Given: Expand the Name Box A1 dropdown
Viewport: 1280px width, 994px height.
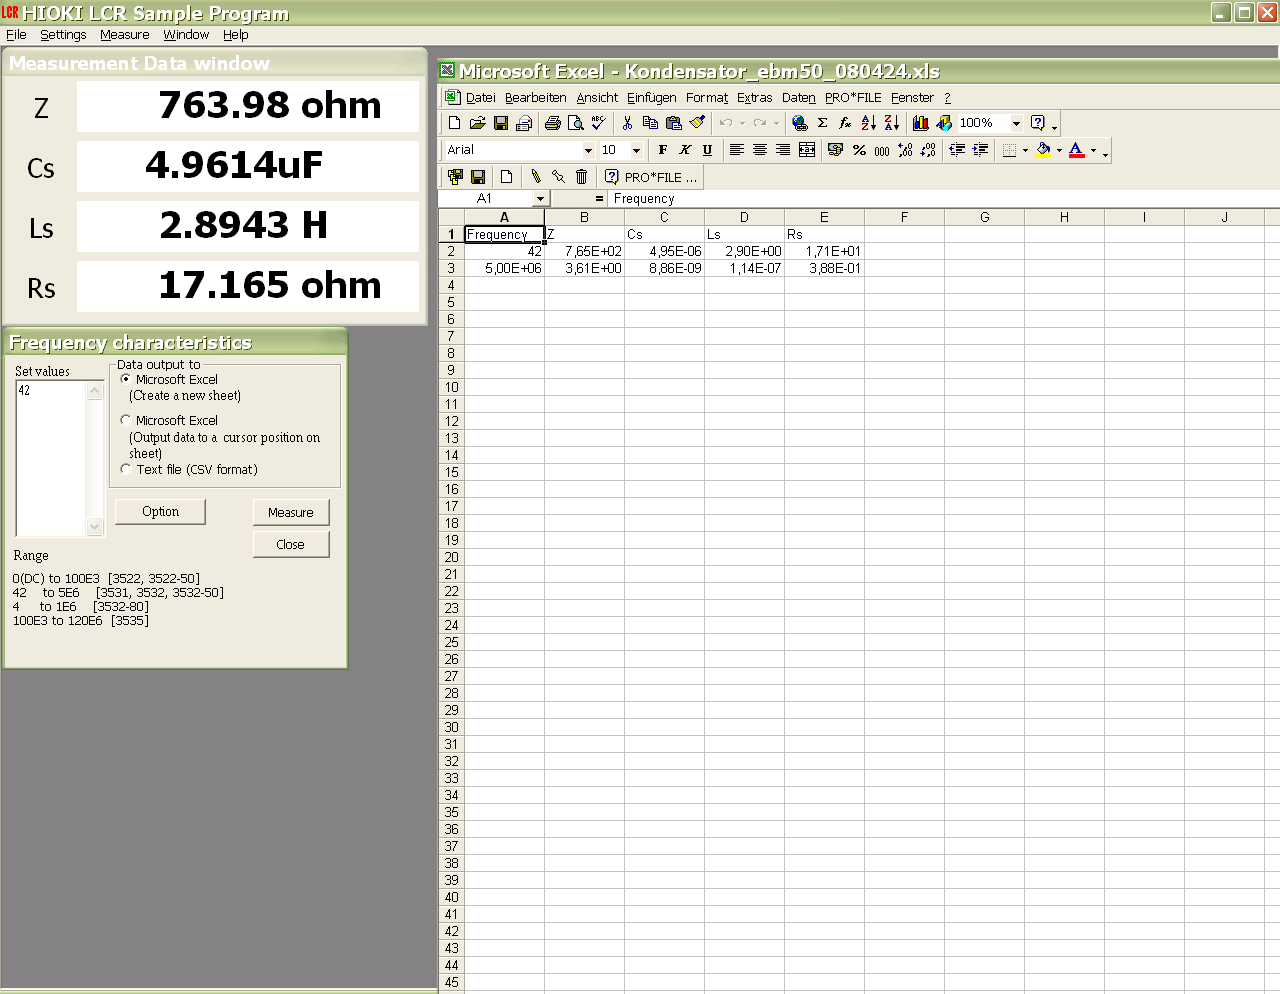Looking at the screenshot, I should 540,199.
